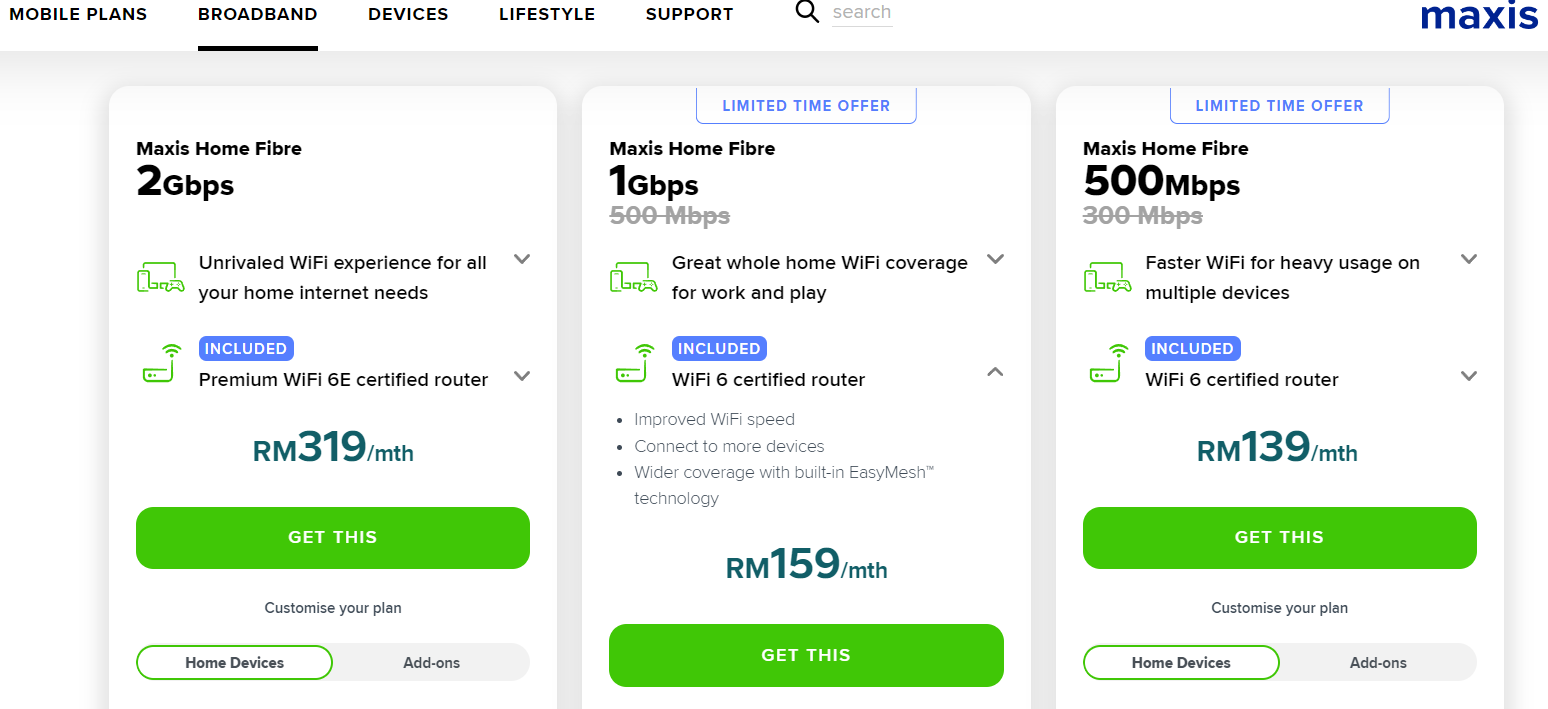Viewport: 1548px width, 709px height.
Task: Get the RM159/mth 1Gbps plan
Action: 806,655
